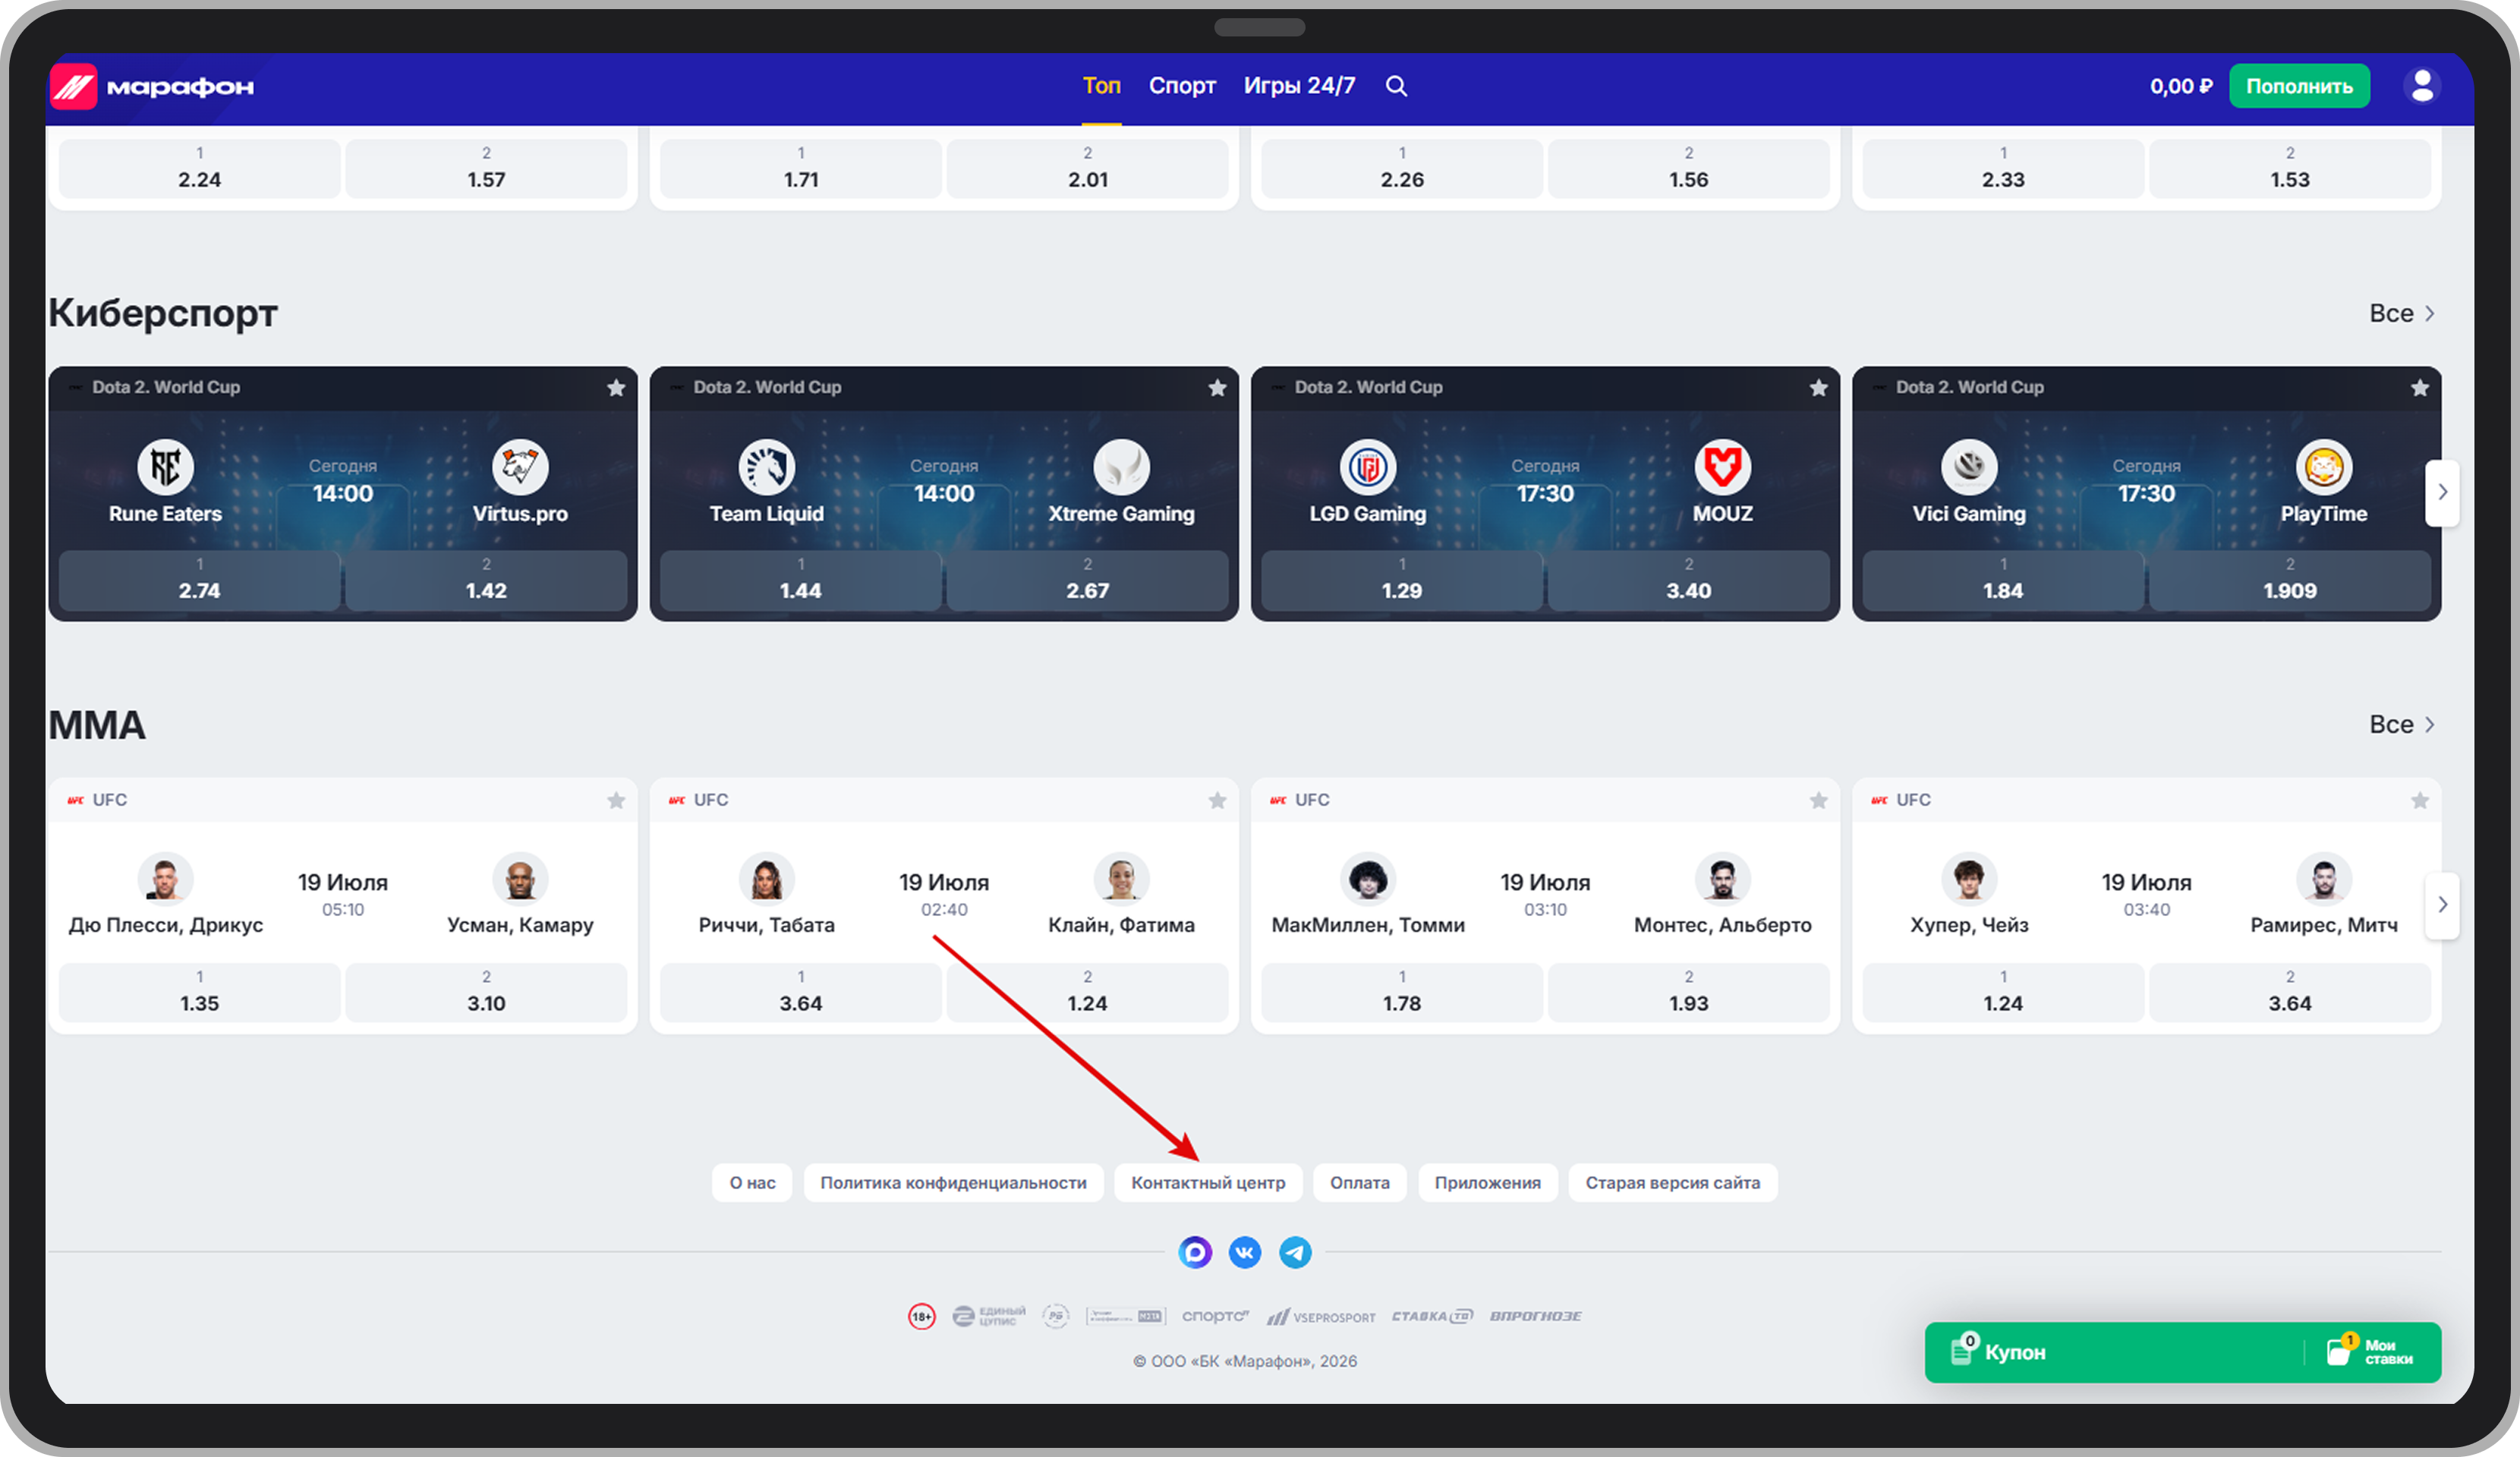2520x1457 pixels.
Task: Favorite the Хупер vs Рамирес fight
Action: [x=2420, y=800]
